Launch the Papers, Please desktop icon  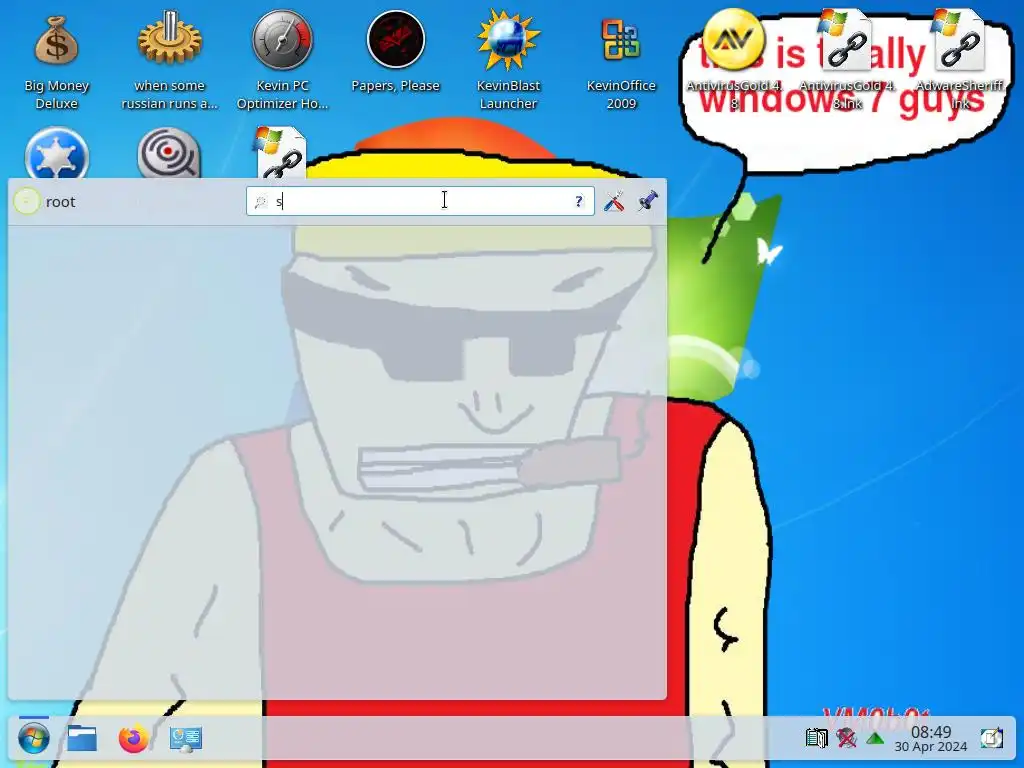[395, 40]
